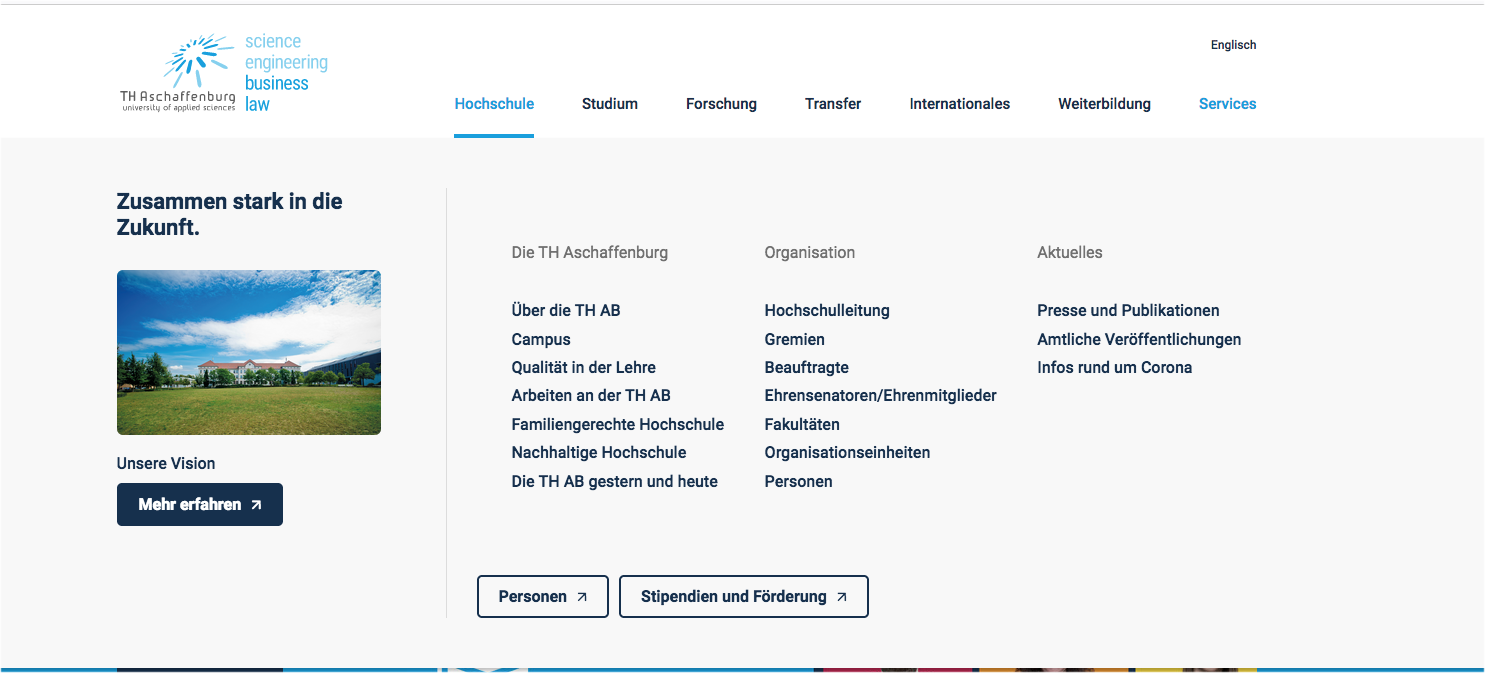Click the arrow icon in Personen button

(582, 596)
